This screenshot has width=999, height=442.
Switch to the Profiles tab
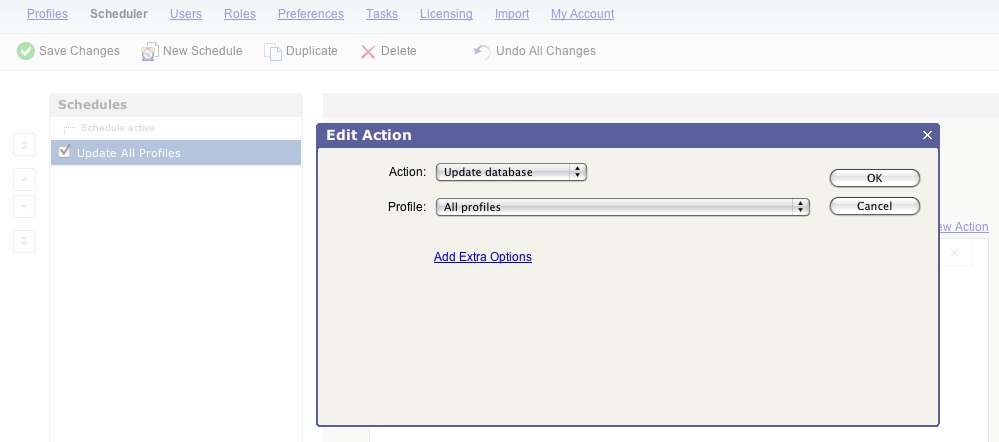point(47,14)
